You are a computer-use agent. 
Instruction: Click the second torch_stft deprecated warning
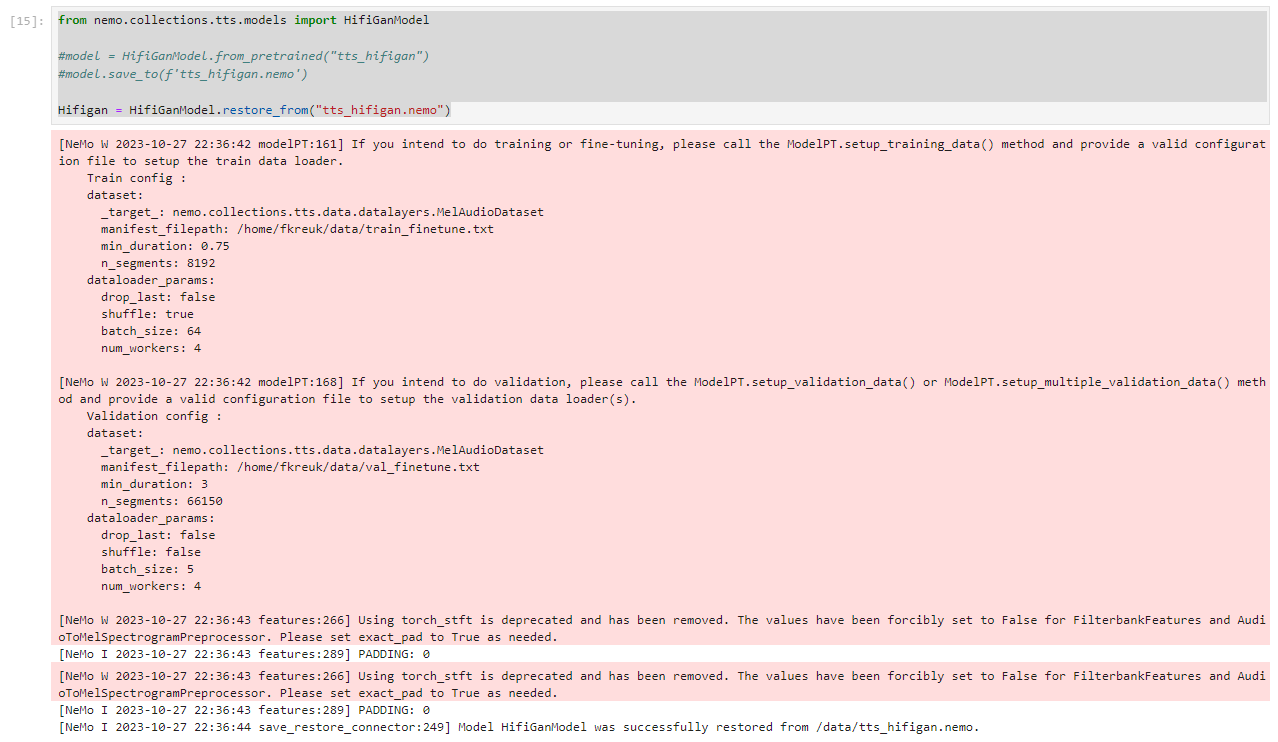click(662, 684)
